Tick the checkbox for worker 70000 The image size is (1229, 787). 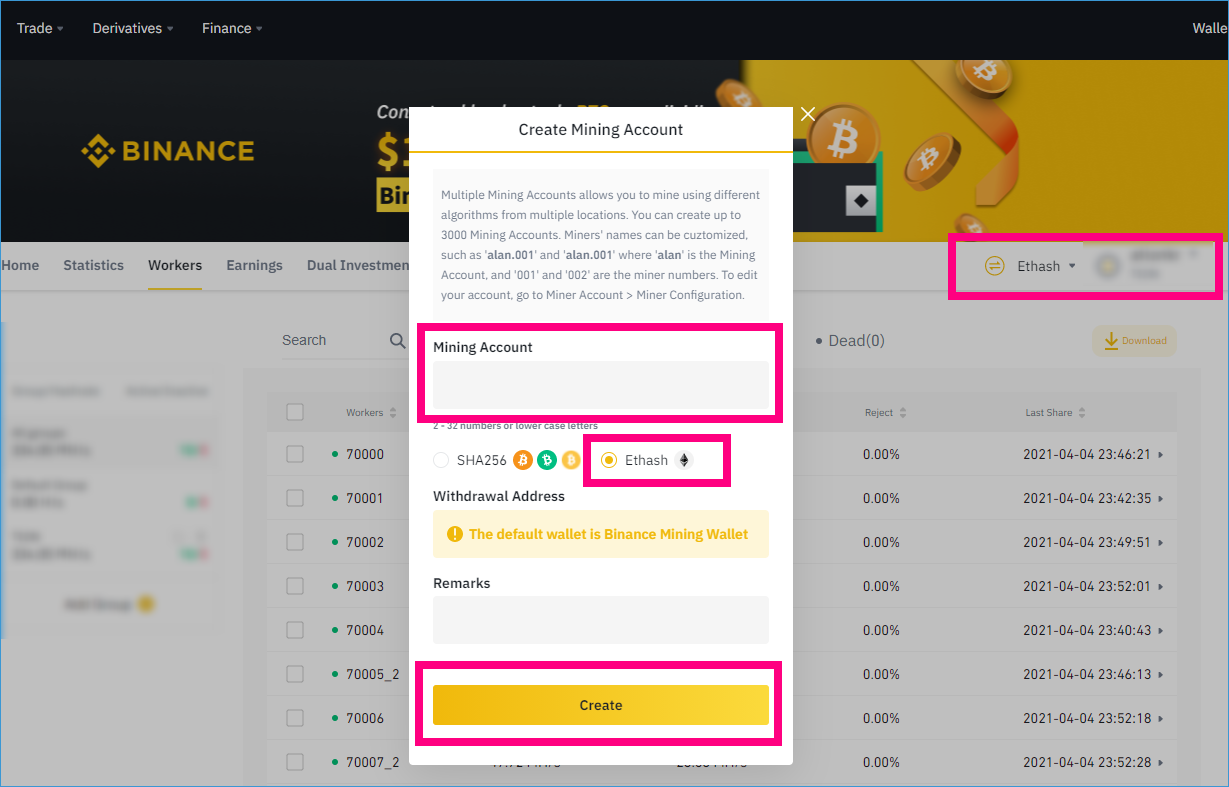pyautogui.click(x=295, y=454)
